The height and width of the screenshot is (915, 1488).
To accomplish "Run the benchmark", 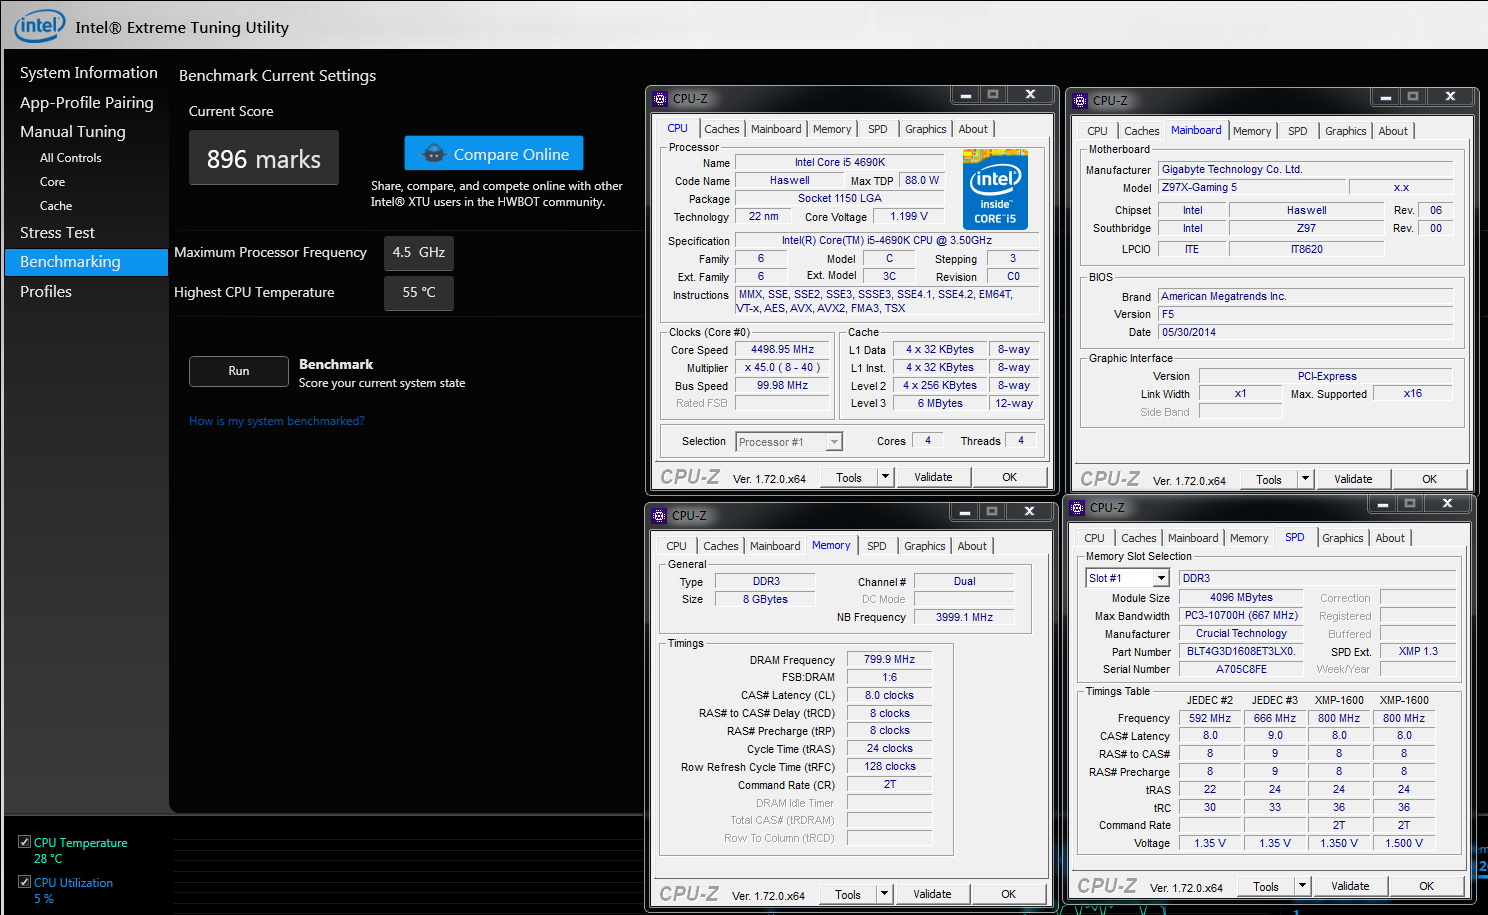I will (239, 371).
